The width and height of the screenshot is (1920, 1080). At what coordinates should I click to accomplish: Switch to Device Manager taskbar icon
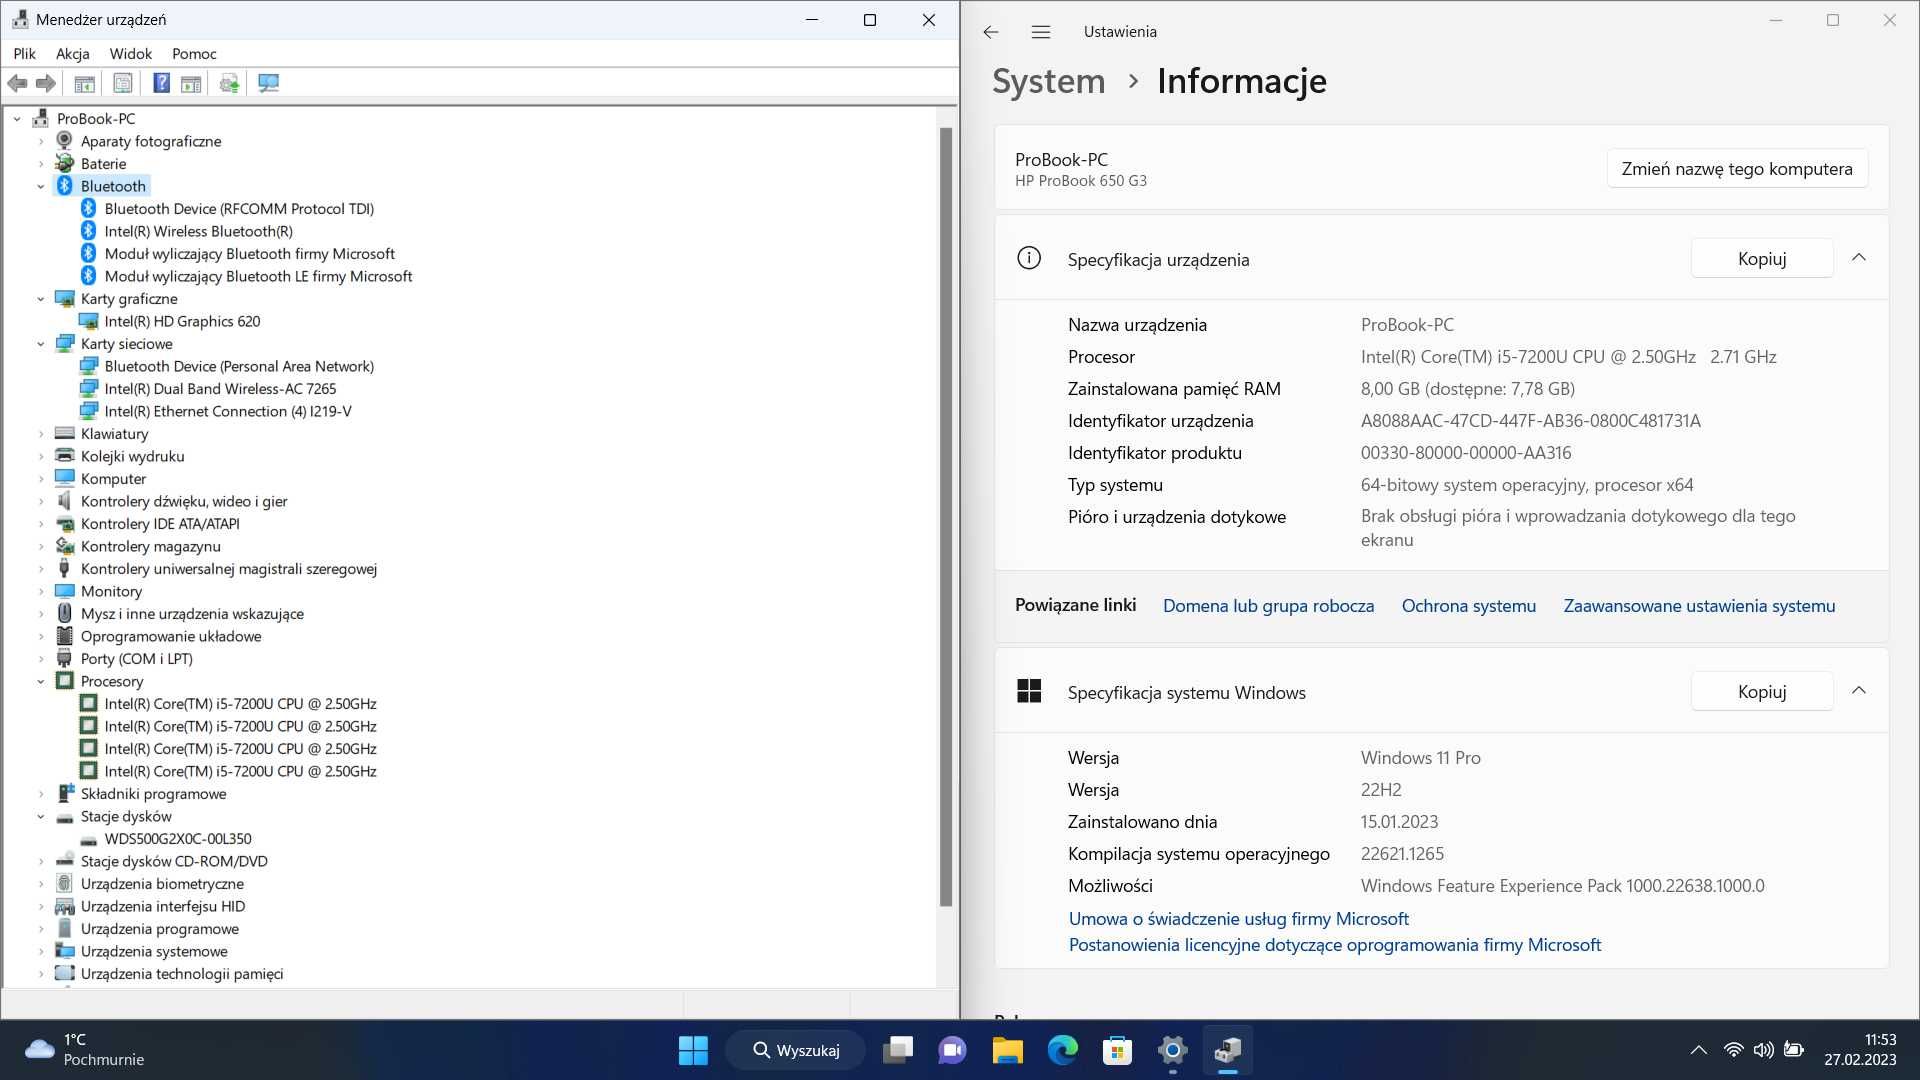(1227, 1050)
